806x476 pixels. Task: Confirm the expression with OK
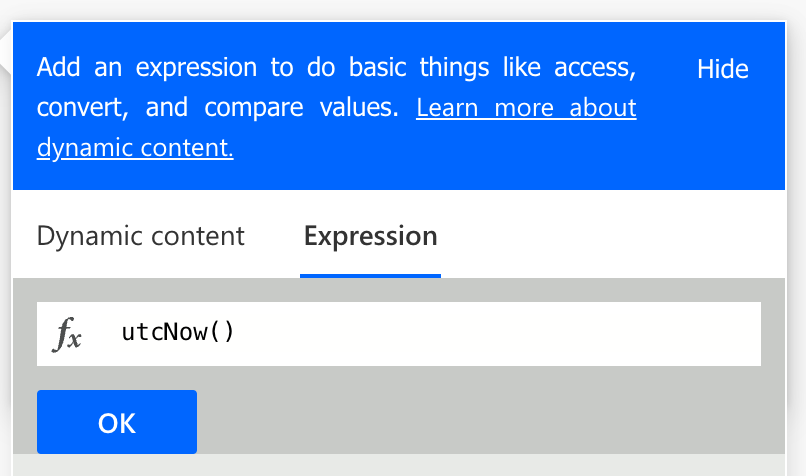[x=117, y=422]
